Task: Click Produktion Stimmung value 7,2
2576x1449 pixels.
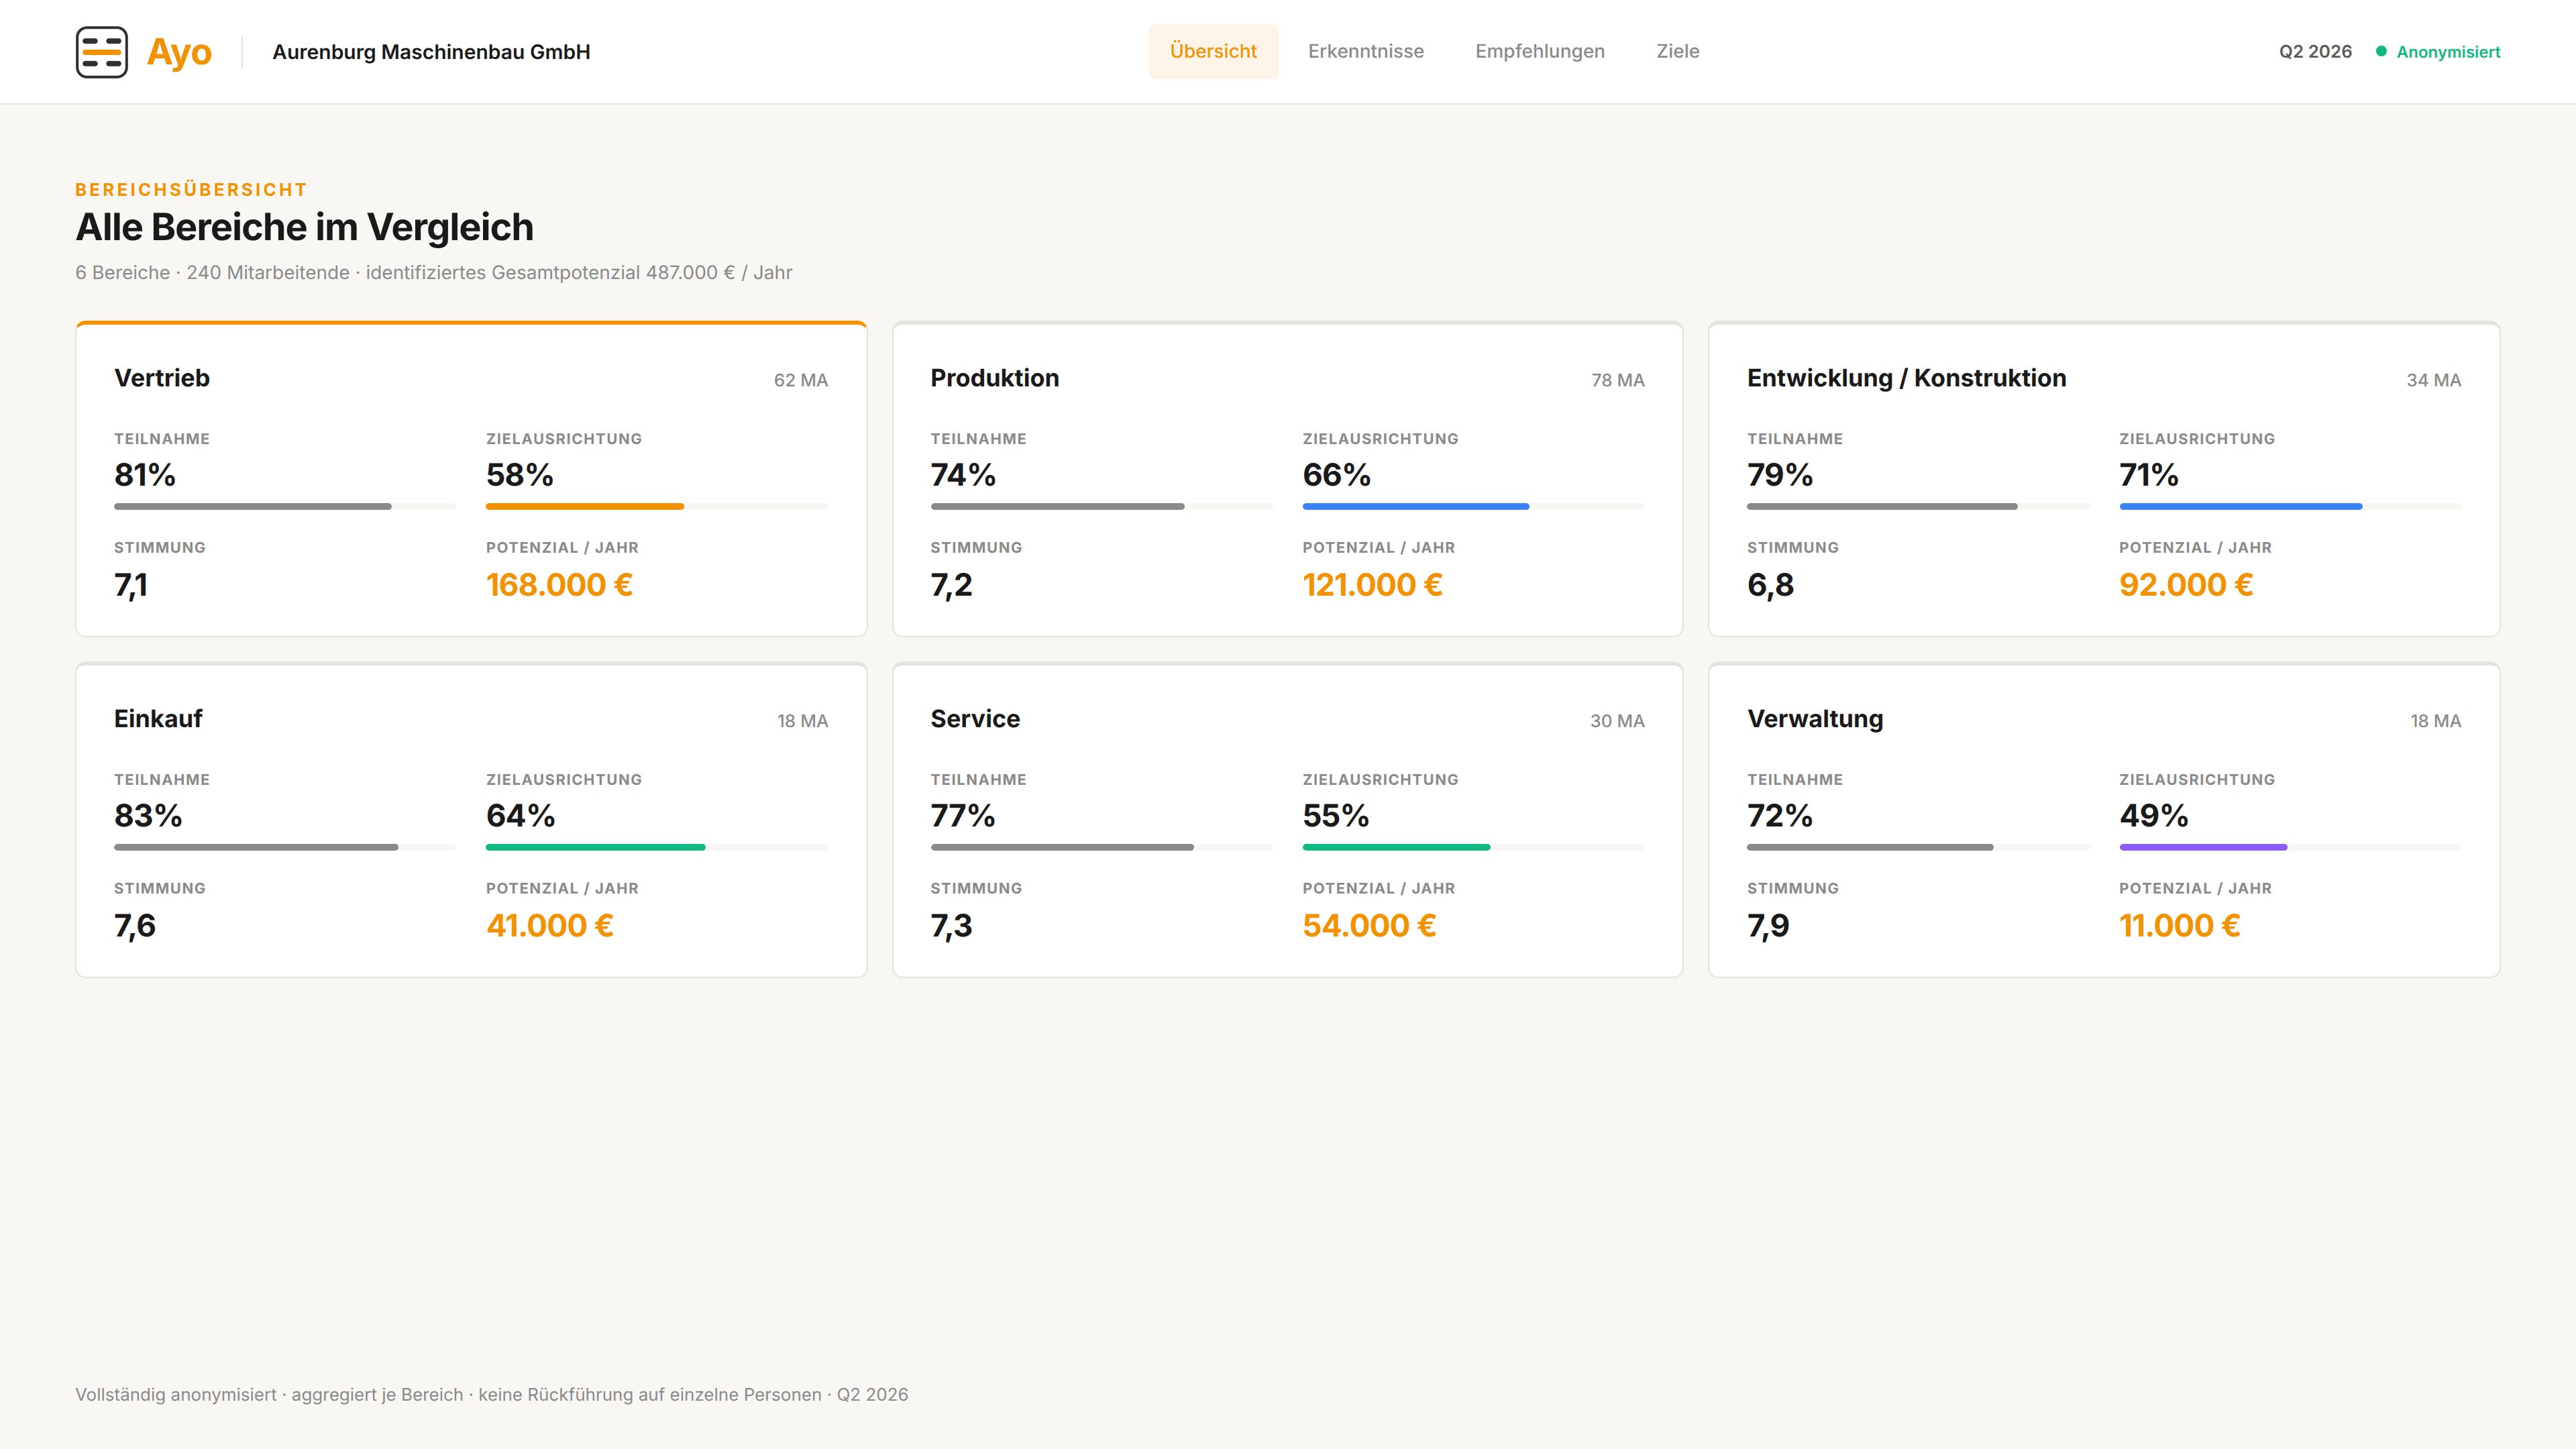Action: (x=951, y=585)
